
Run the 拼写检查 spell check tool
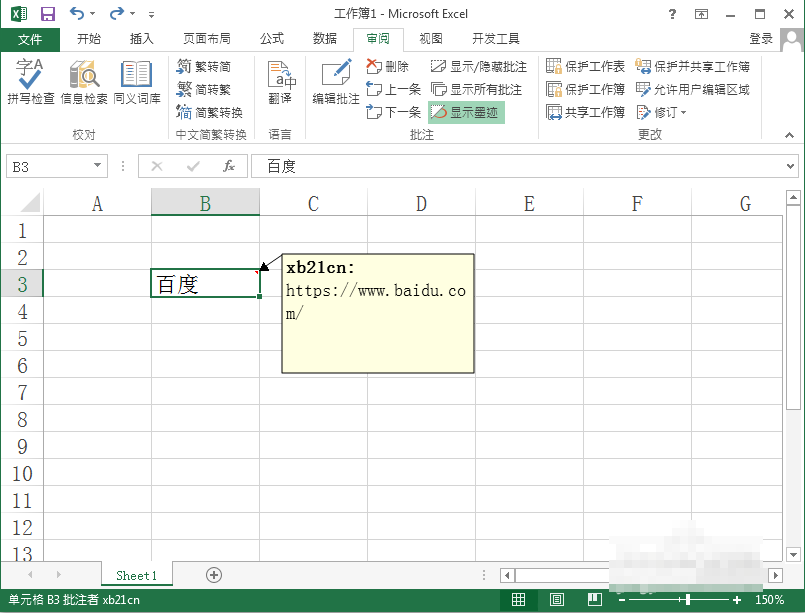point(29,81)
